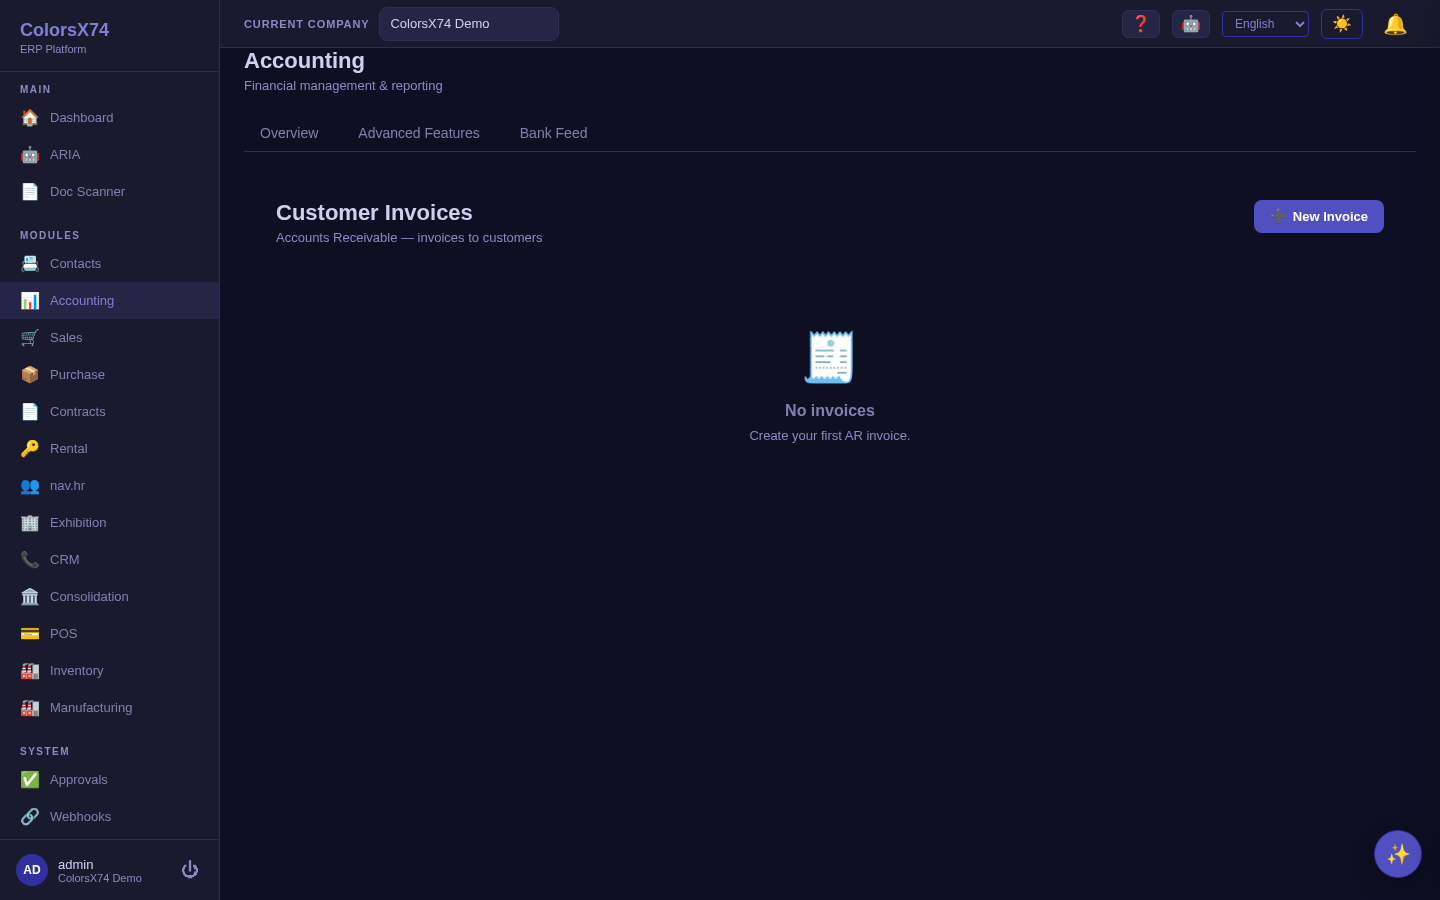Open the Dashboard house icon
Viewport: 1440px width, 900px height.
pos(30,118)
